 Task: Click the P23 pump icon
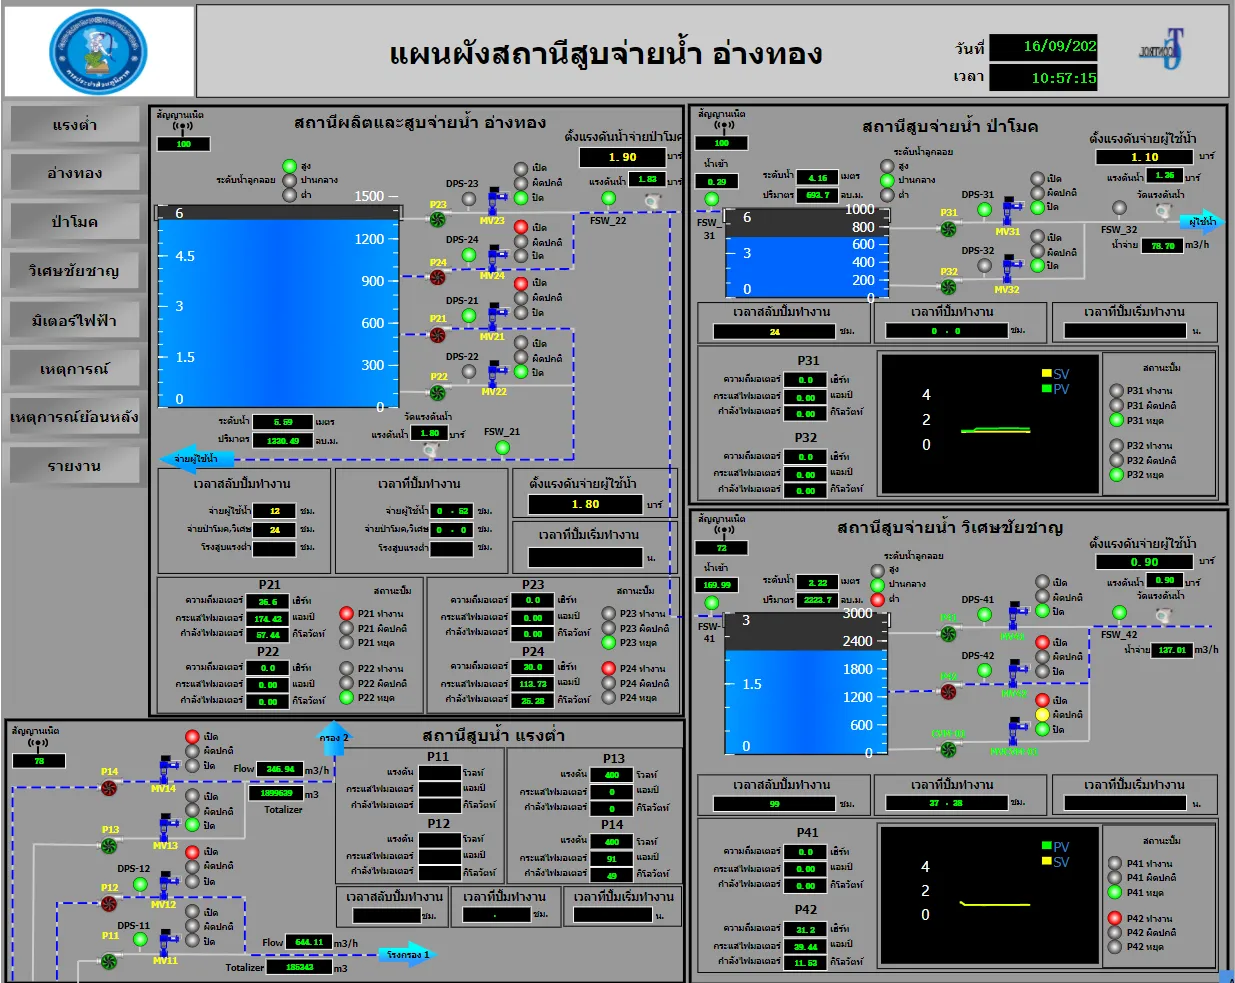tap(437, 219)
